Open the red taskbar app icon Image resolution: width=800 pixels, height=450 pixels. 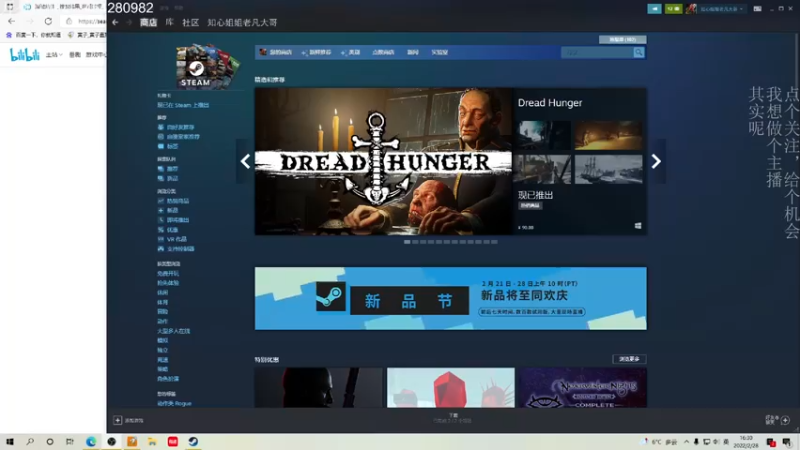click(172, 442)
